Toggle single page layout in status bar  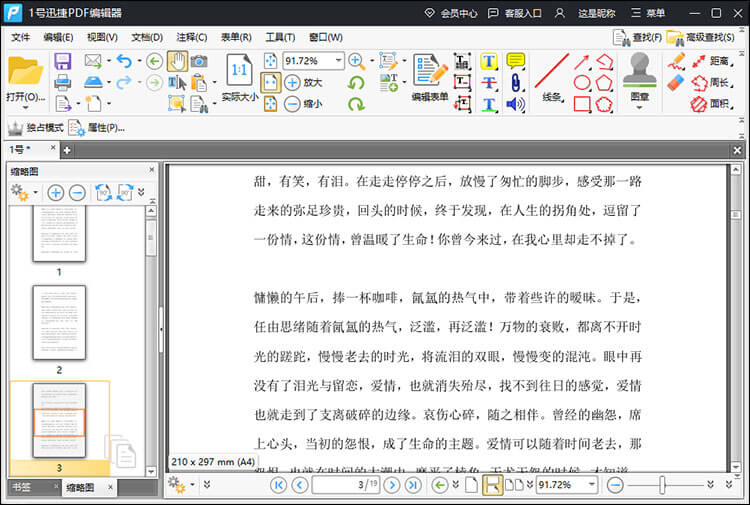click(x=472, y=485)
